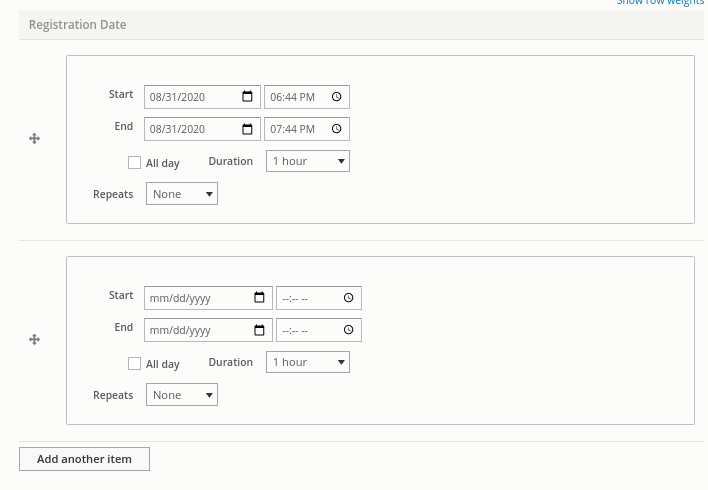Open clock picker for 06:44 PM start time

pos(336,97)
